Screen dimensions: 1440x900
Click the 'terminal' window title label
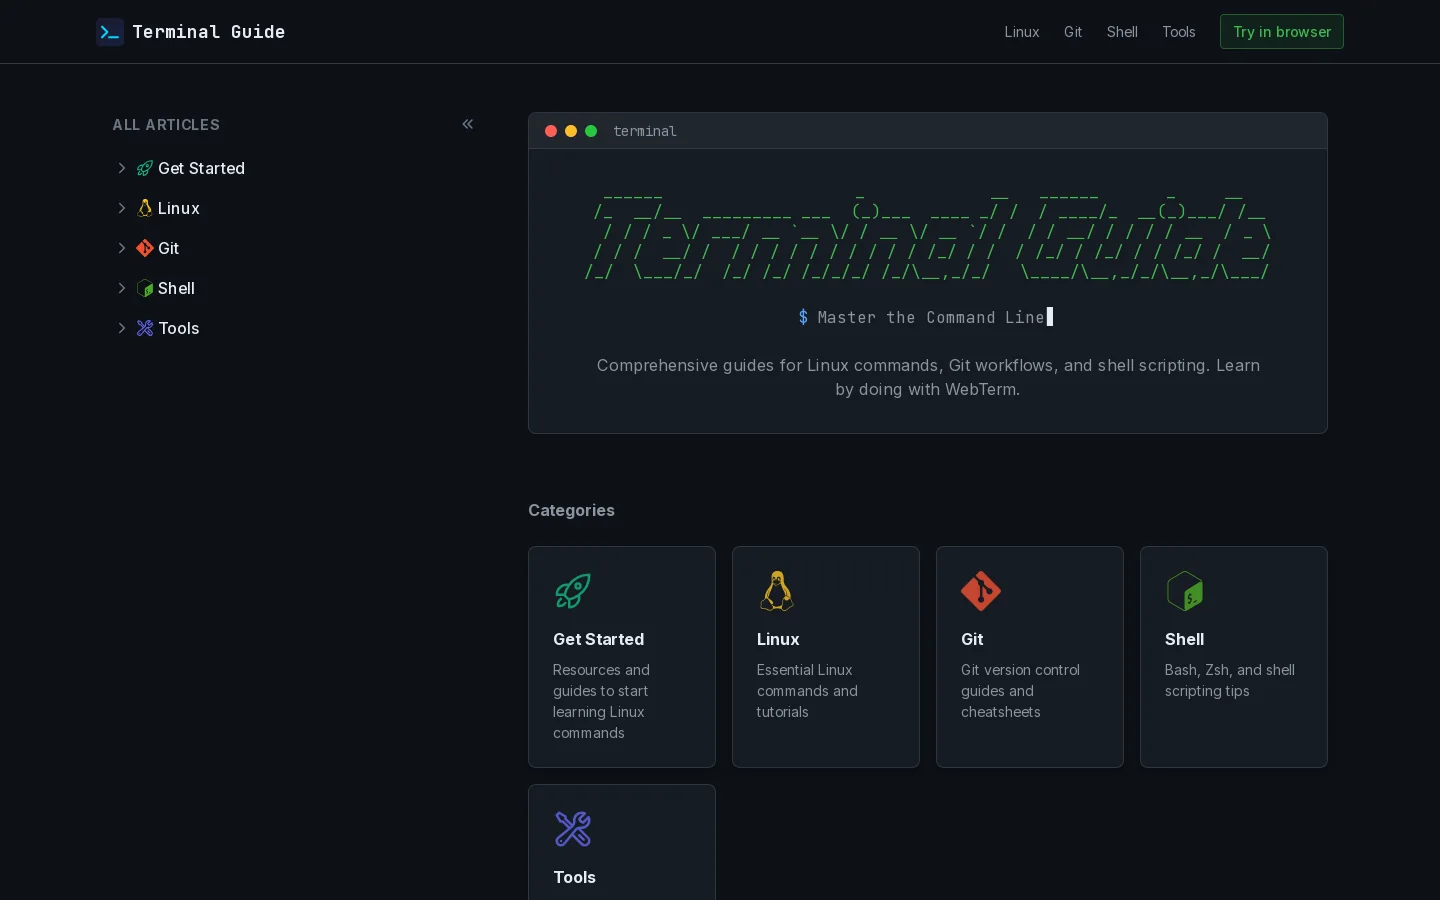[645, 131]
